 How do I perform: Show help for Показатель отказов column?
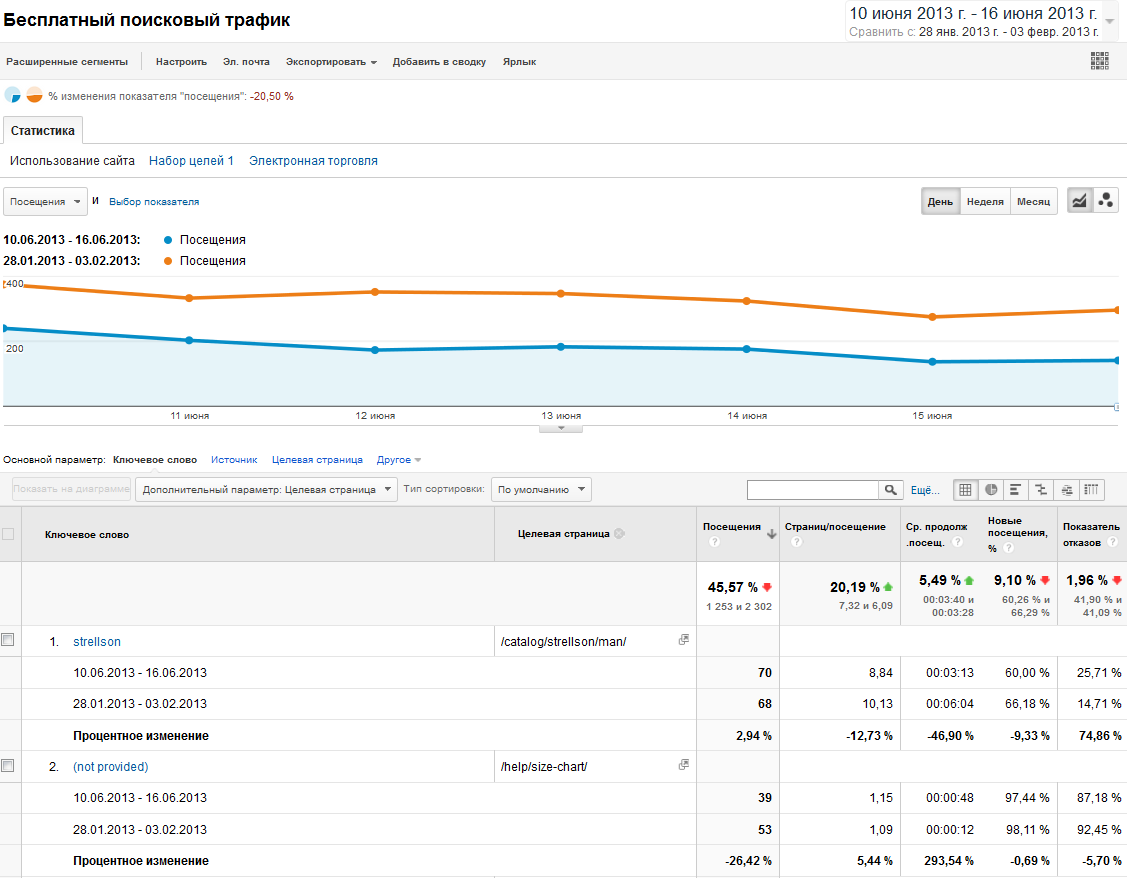click(1113, 542)
